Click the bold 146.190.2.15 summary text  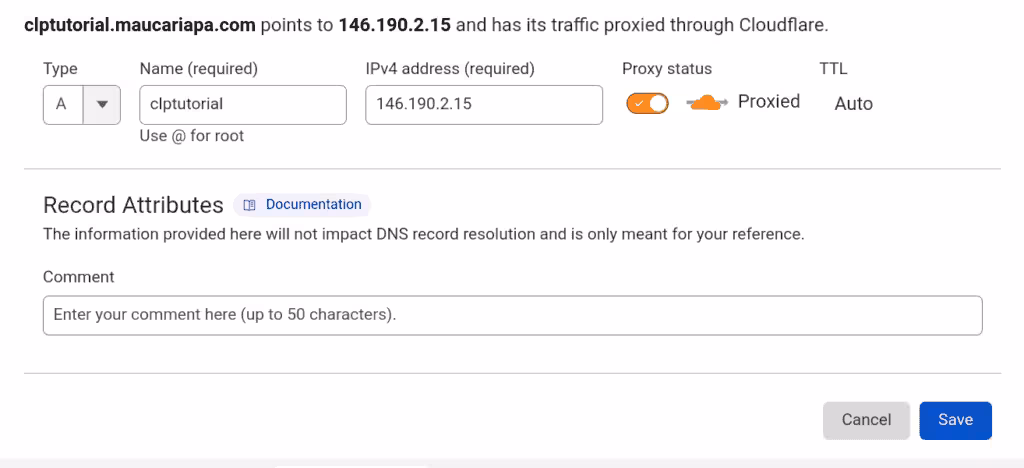pyautogui.click(x=395, y=26)
